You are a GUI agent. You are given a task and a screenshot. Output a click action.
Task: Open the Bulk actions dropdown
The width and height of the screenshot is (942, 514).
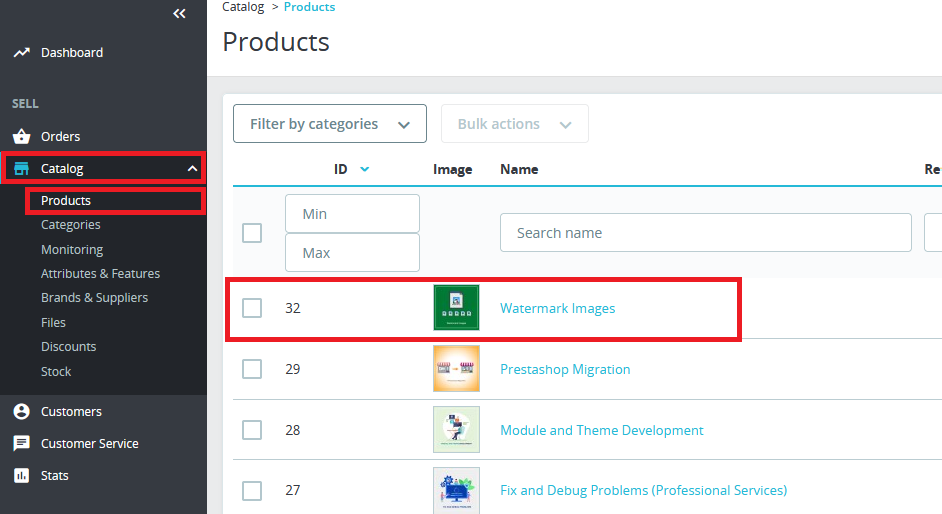click(514, 124)
